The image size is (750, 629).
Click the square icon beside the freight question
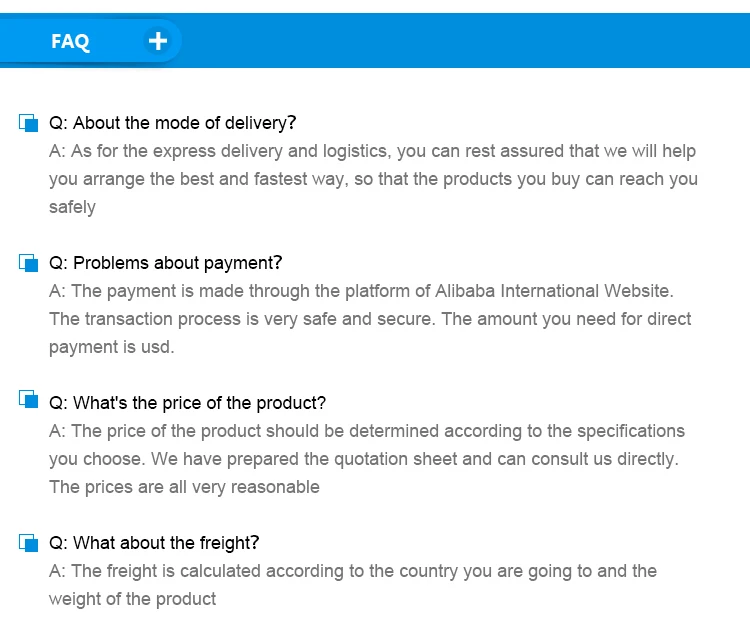click(28, 543)
